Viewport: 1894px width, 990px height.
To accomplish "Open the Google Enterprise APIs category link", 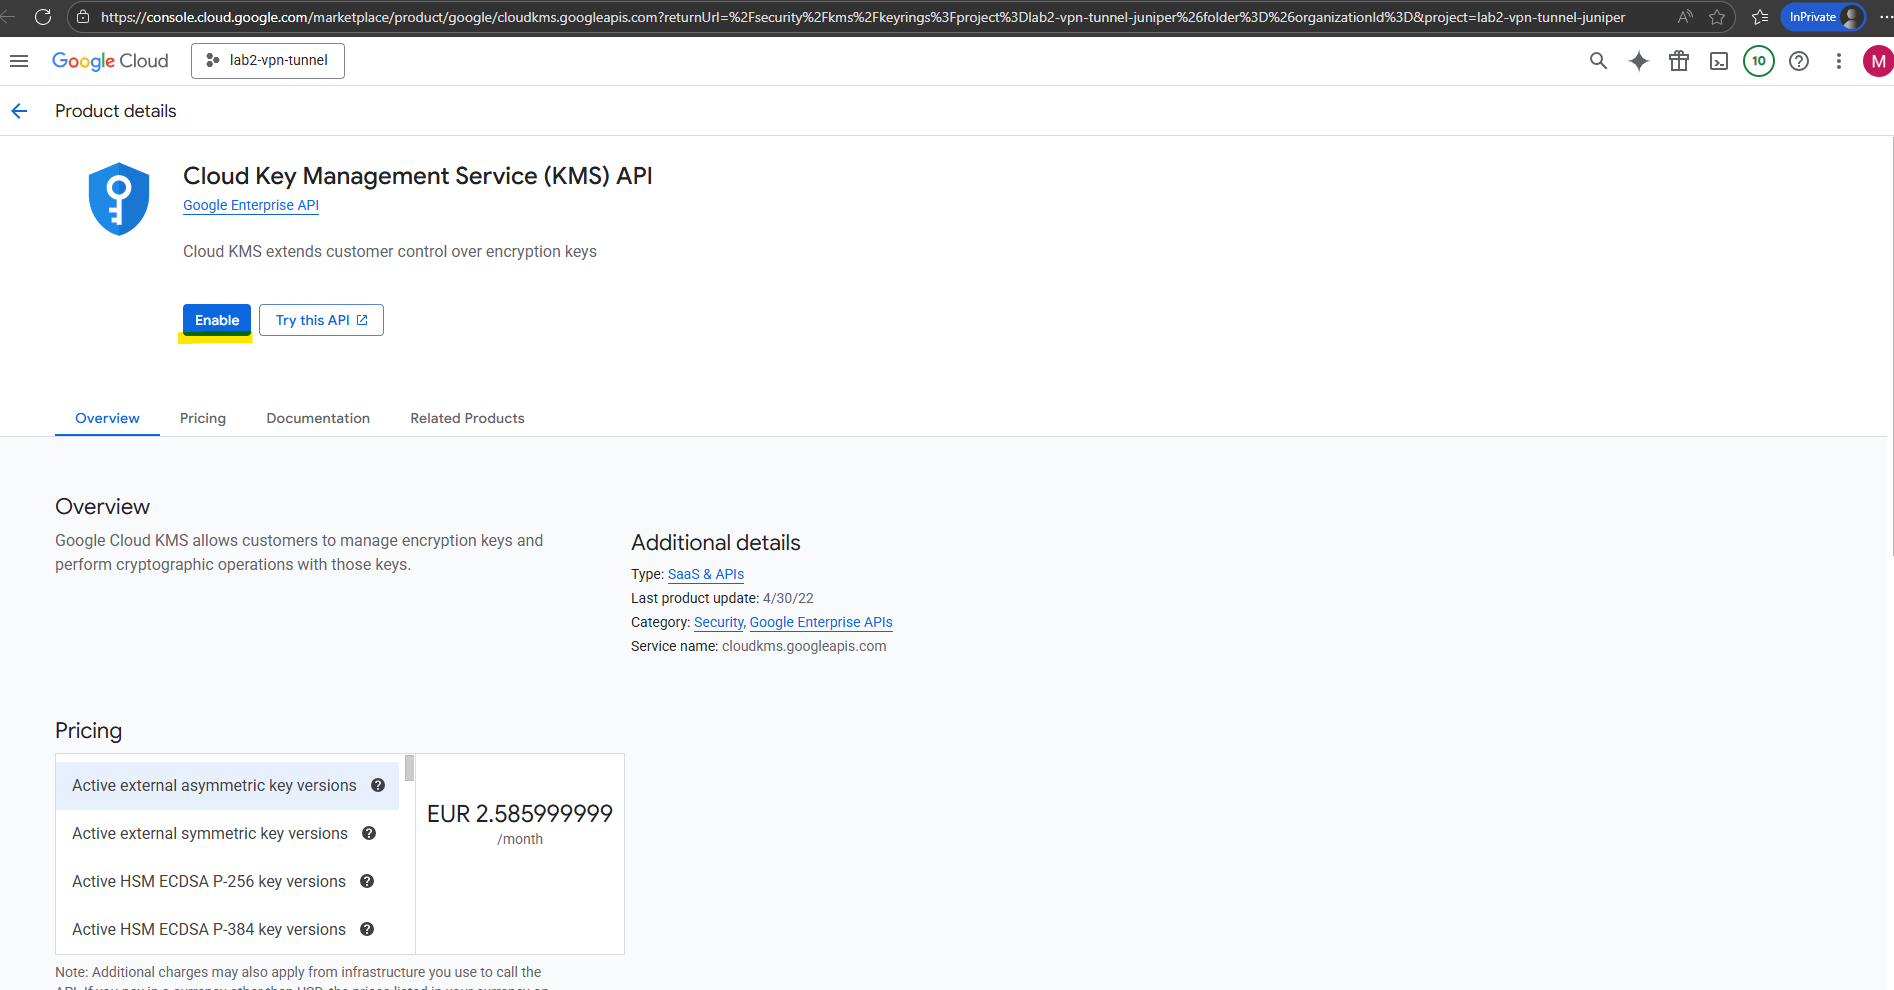I will 821,622.
